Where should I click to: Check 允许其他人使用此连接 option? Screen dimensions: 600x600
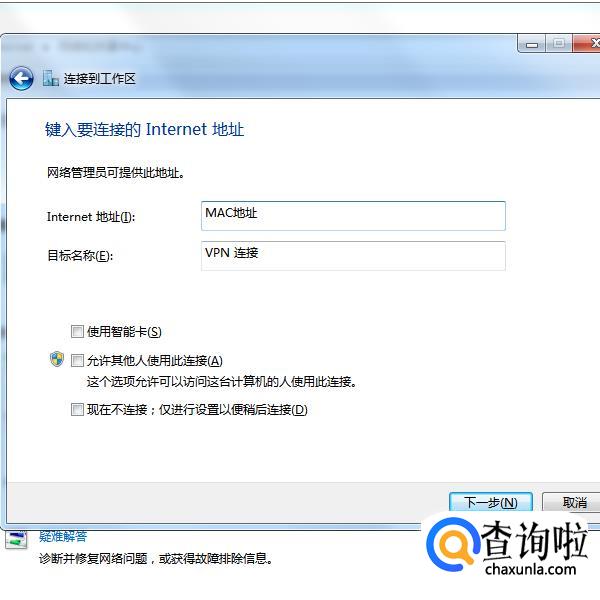tap(77, 360)
